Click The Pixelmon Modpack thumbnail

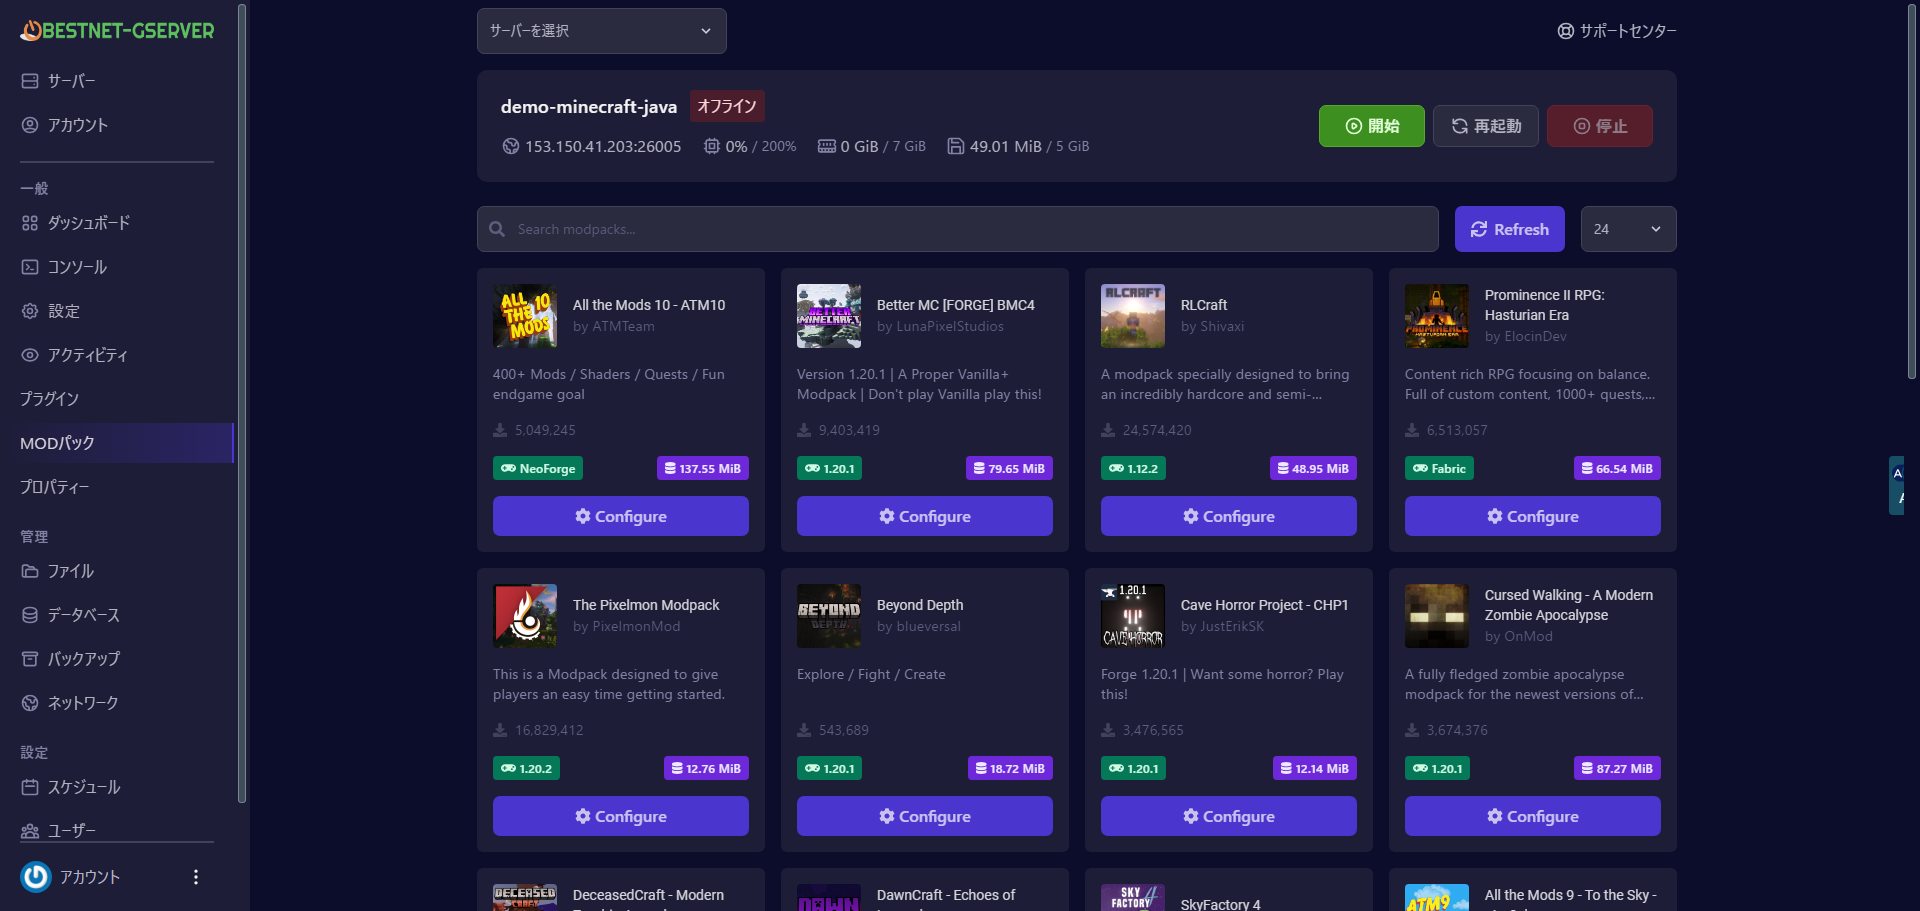(525, 616)
